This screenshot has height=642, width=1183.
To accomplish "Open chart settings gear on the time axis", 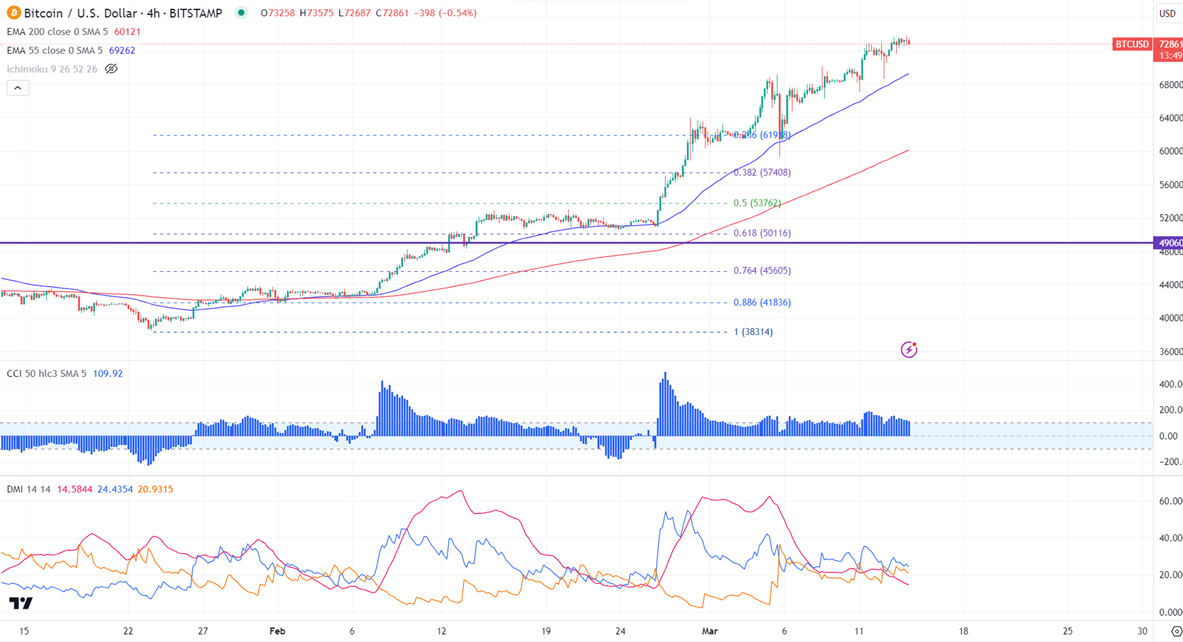I will tap(1175, 631).
